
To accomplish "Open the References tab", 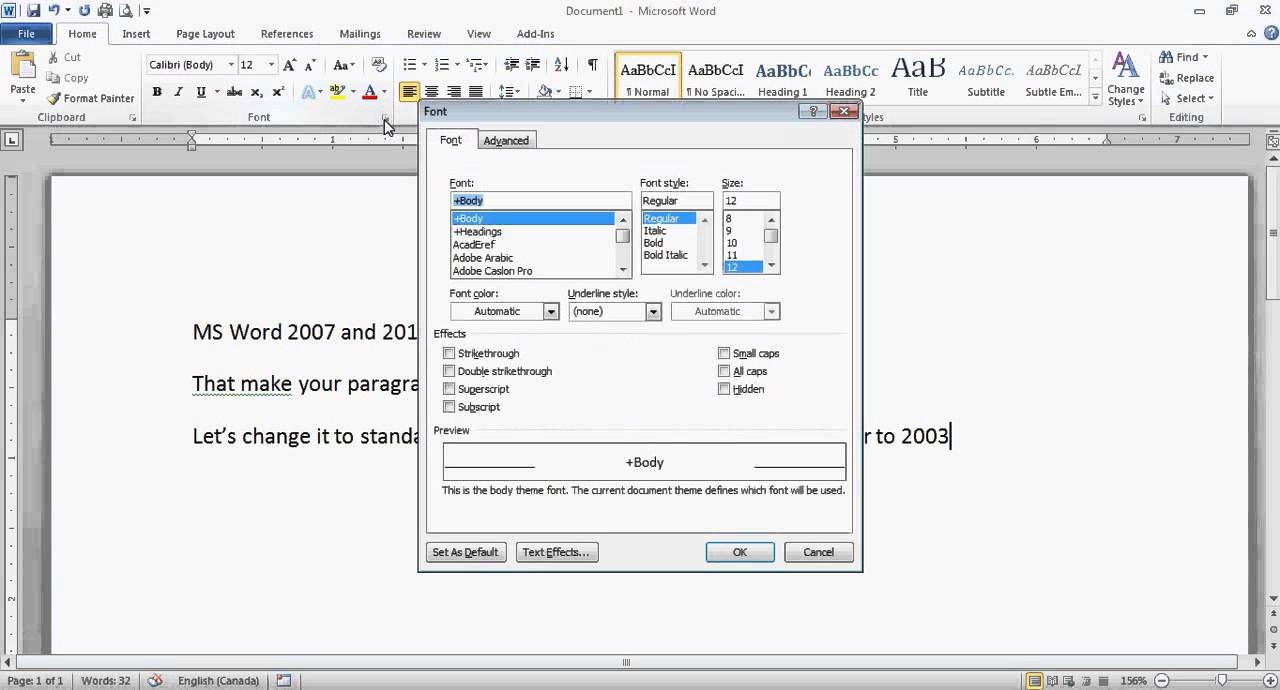I will coord(287,34).
